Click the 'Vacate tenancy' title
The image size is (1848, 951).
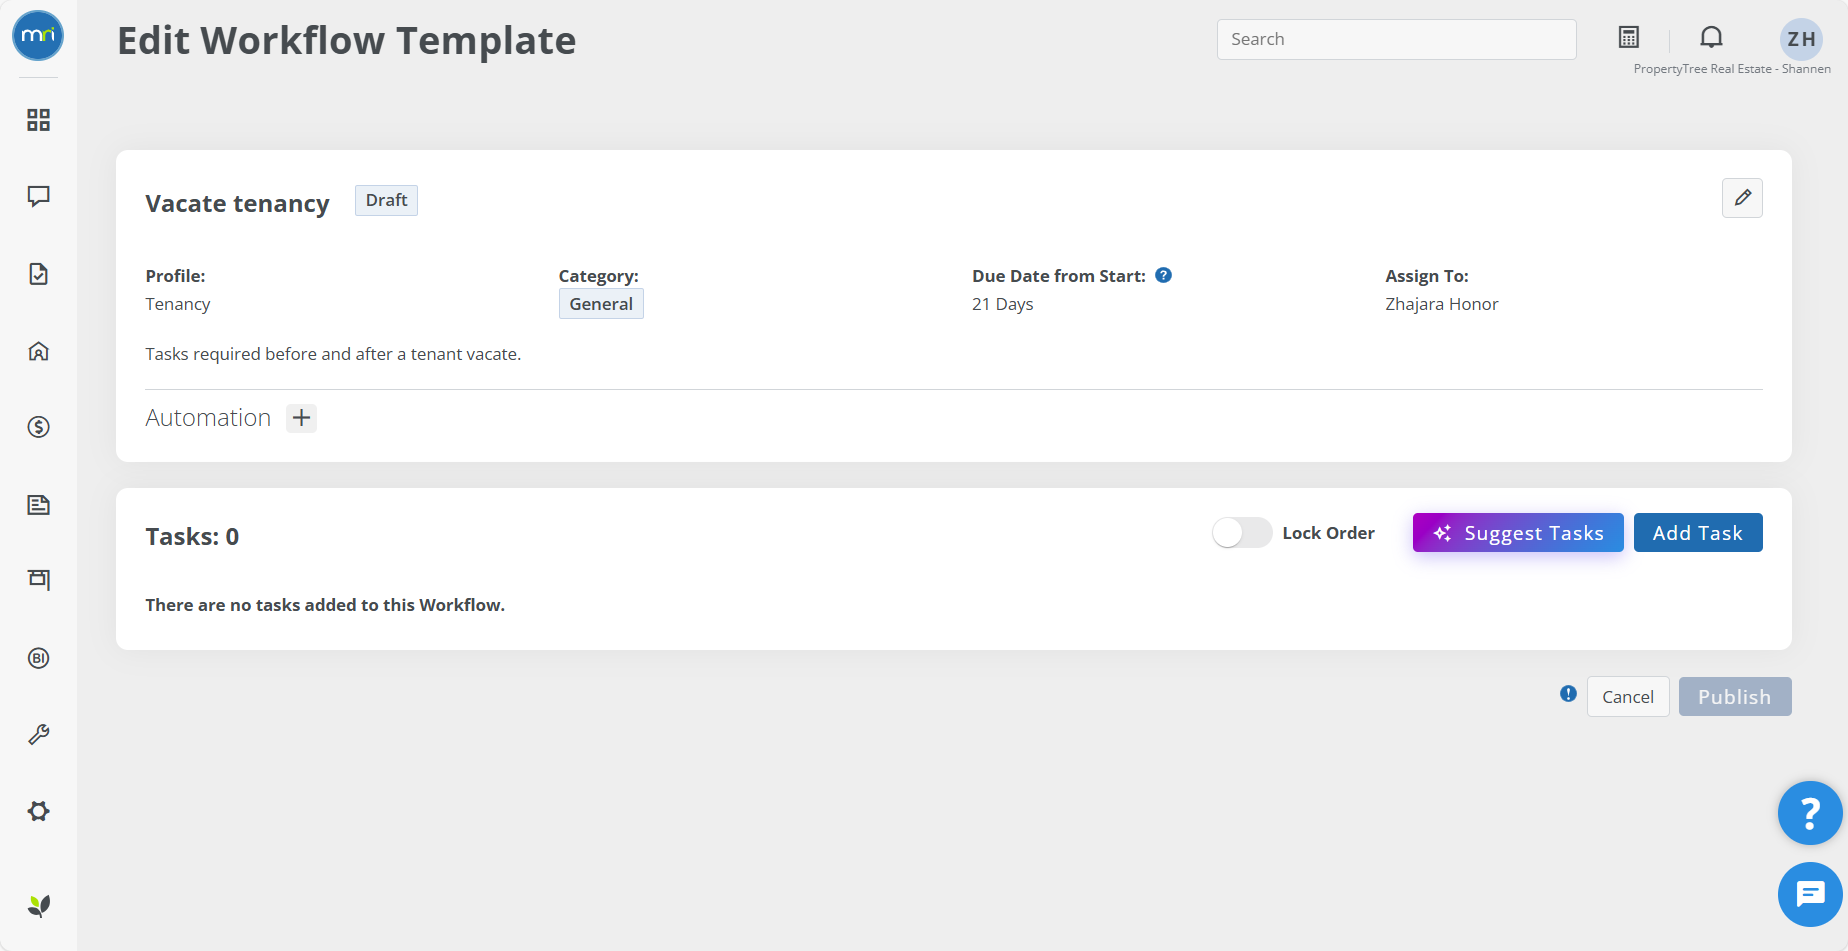point(237,203)
